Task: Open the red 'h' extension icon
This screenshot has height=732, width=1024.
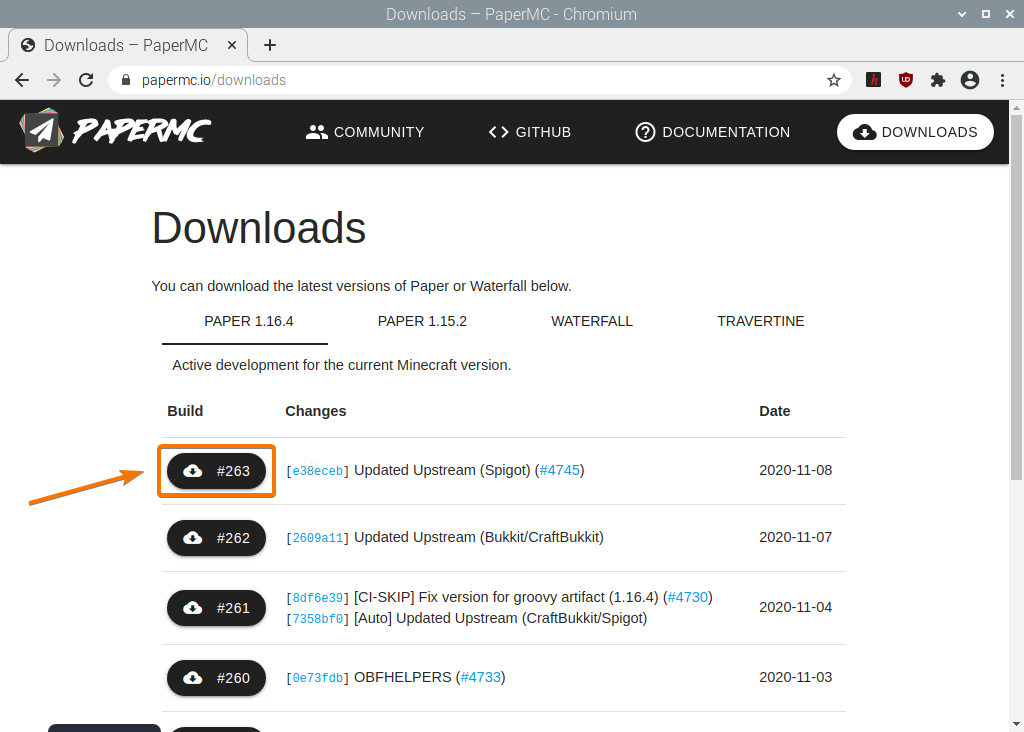Action: point(873,80)
